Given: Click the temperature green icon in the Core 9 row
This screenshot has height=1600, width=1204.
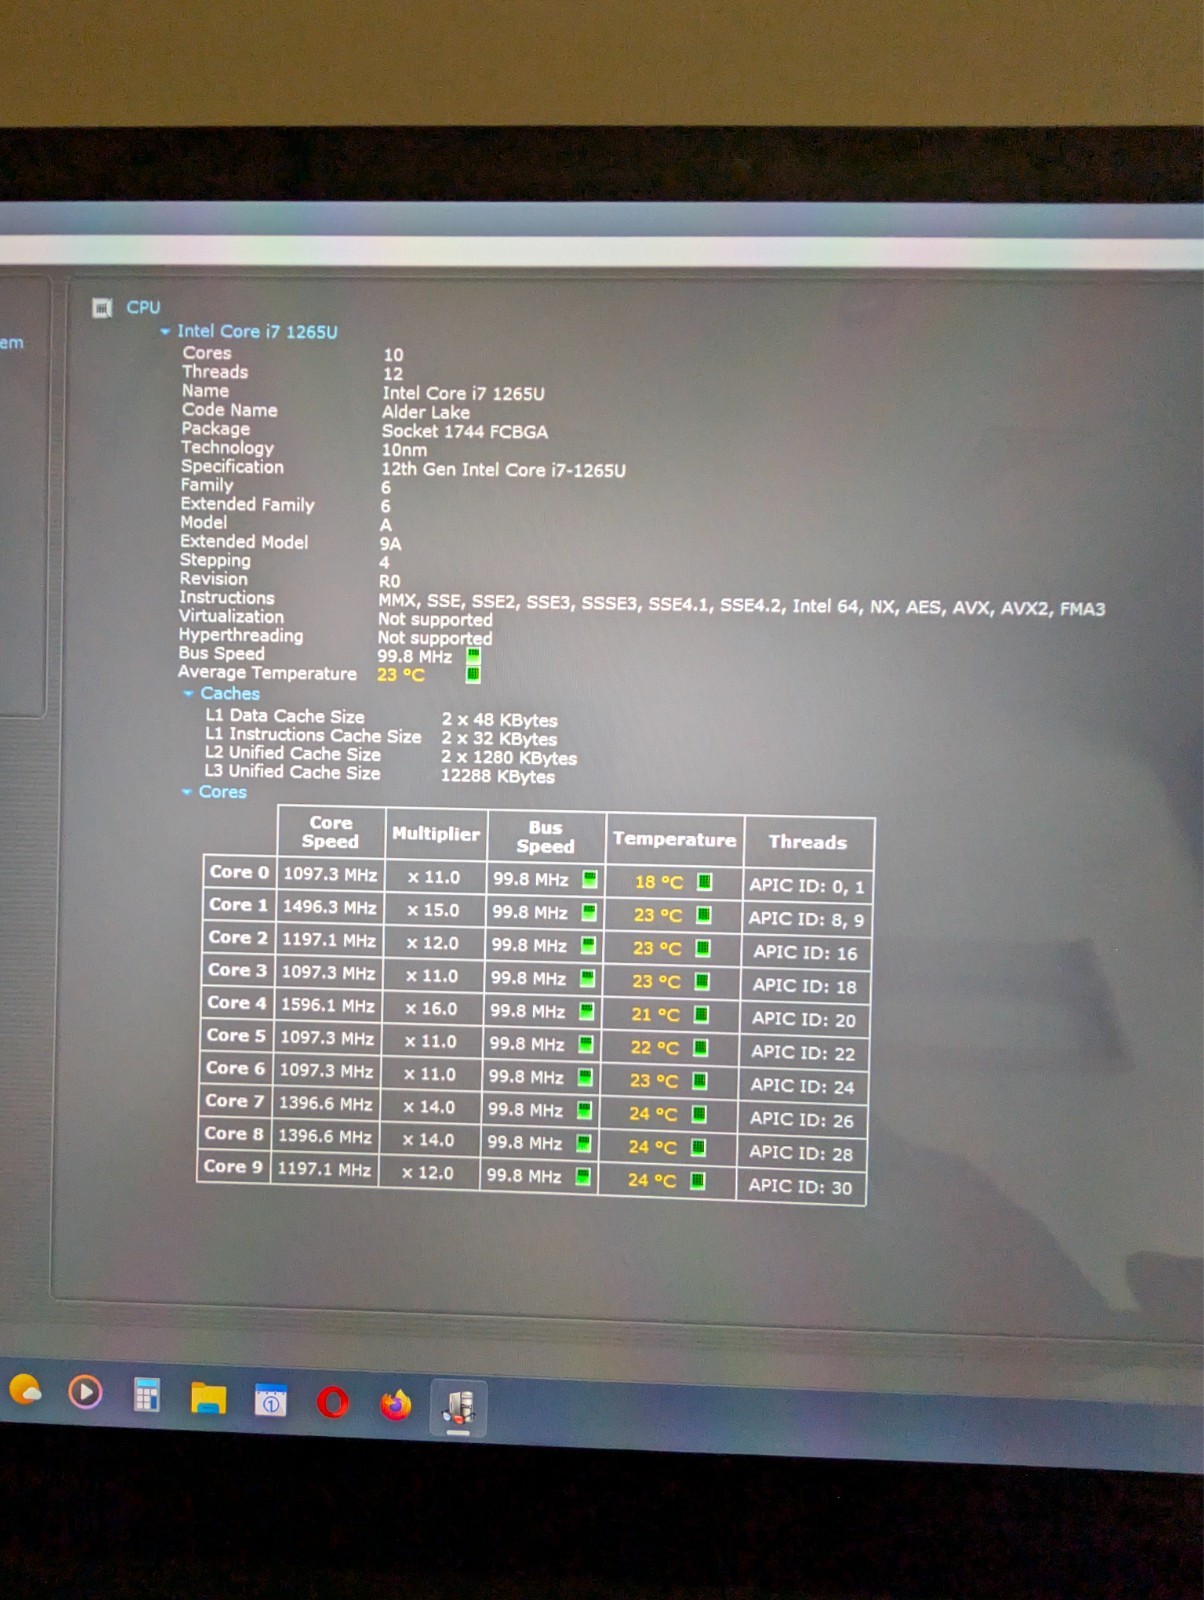Looking at the screenshot, I should coord(698,1180).
